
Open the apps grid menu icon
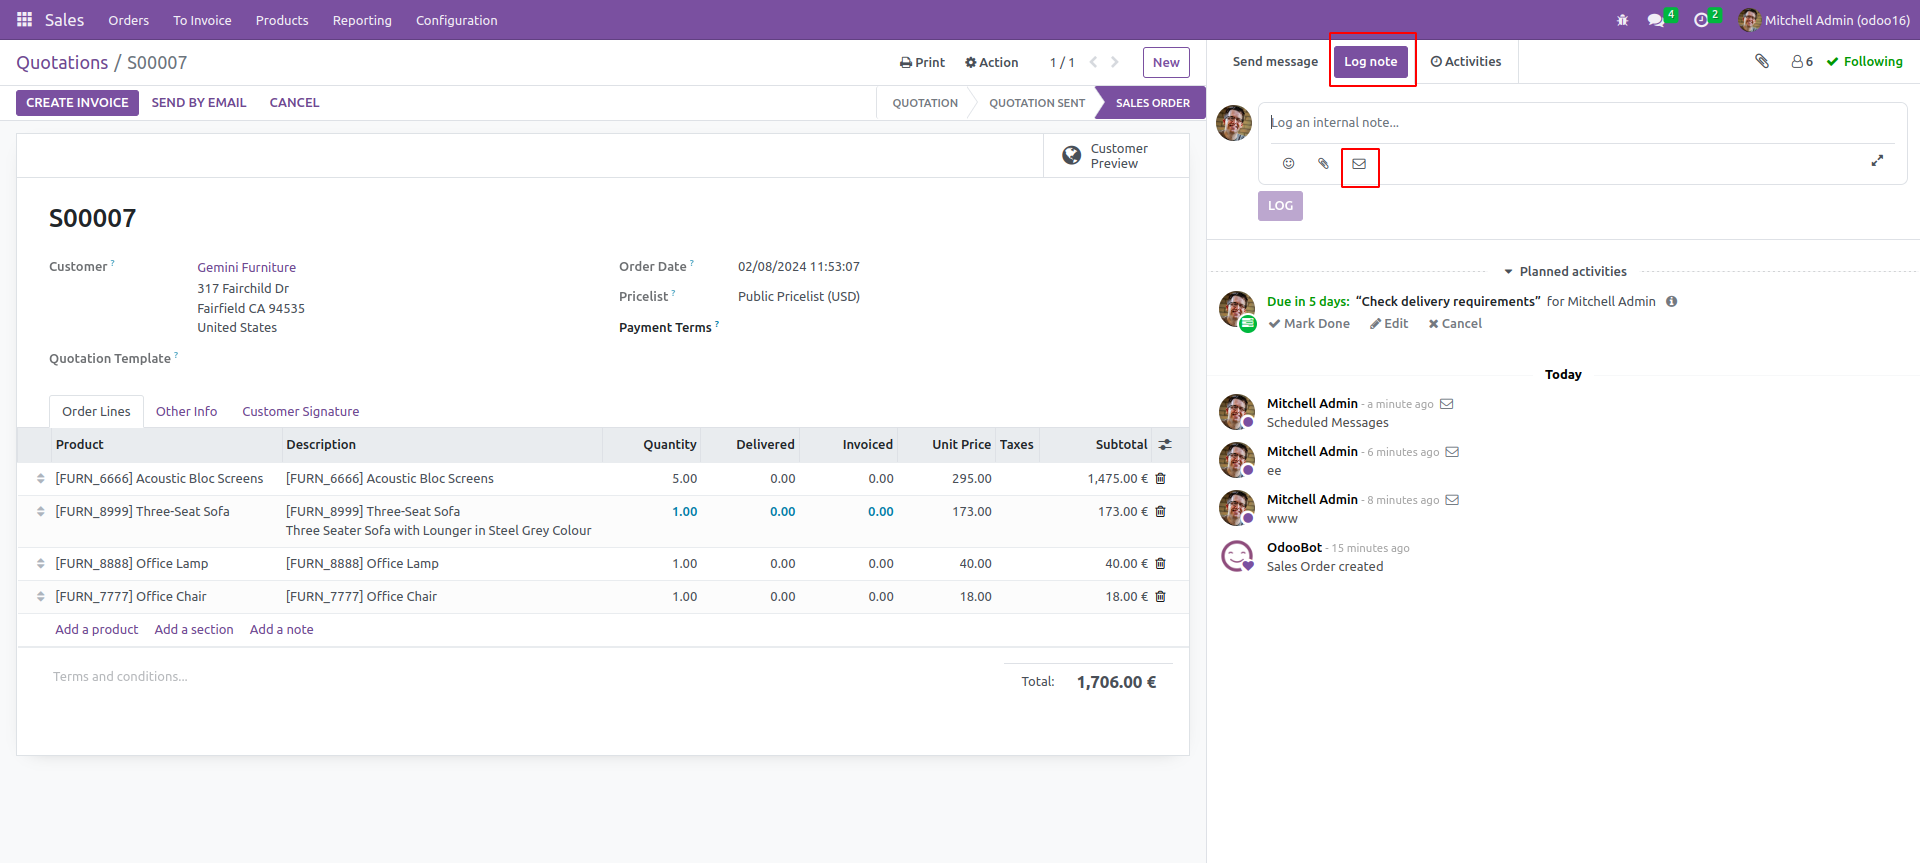point(24,20)
